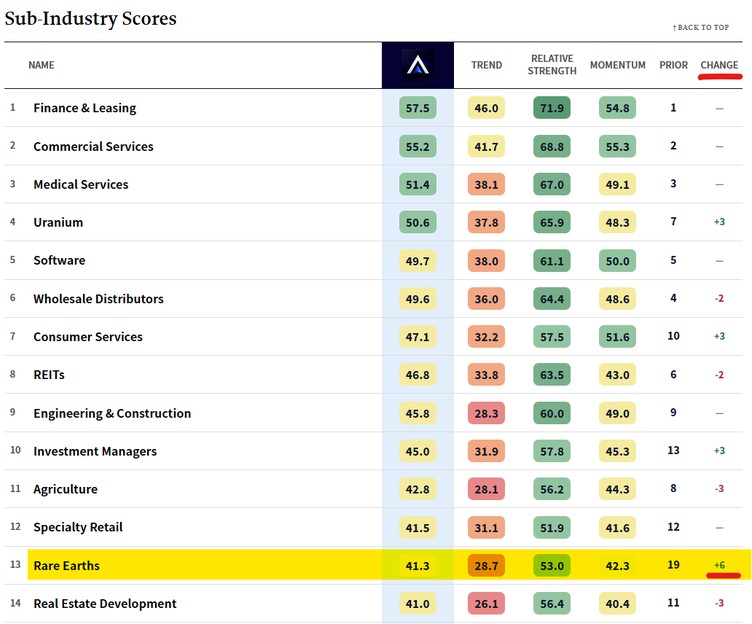The width and height of the screenshot is (752, 624).
Task: Sort by the TREND column header
Action: (x=486, y=65)
